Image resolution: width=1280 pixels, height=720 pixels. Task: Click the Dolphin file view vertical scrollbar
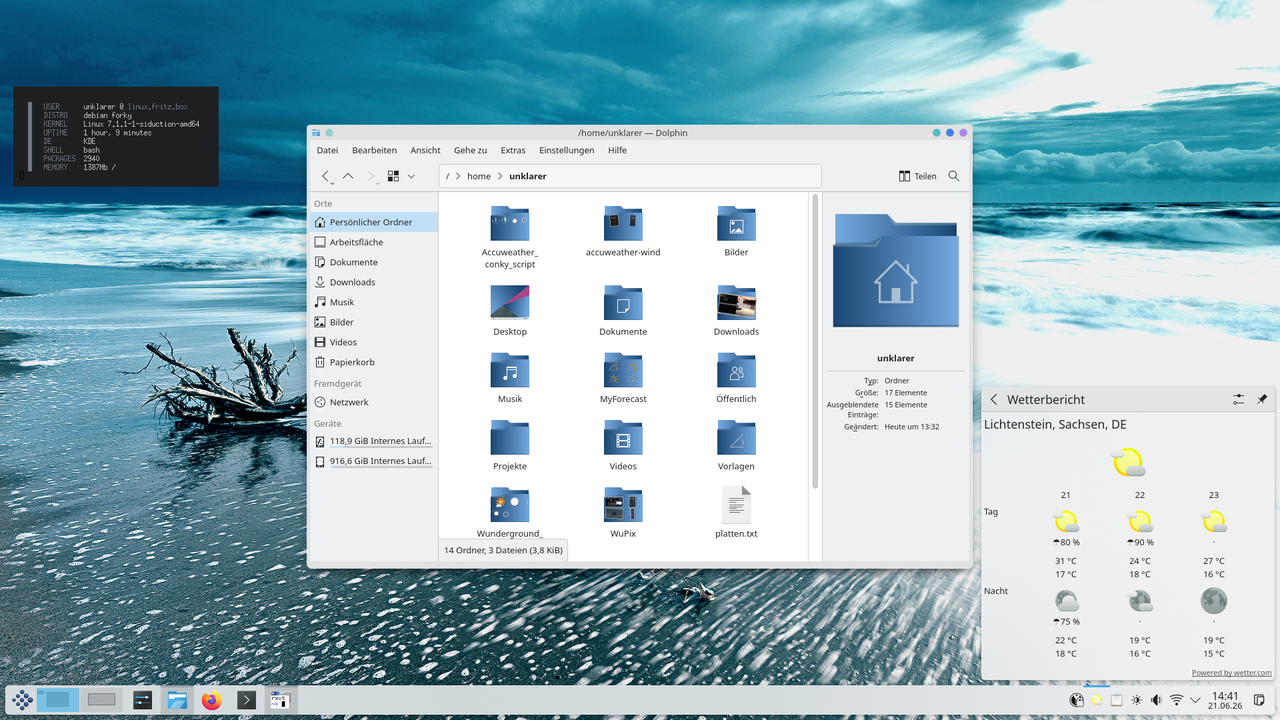tap(815, 341)
